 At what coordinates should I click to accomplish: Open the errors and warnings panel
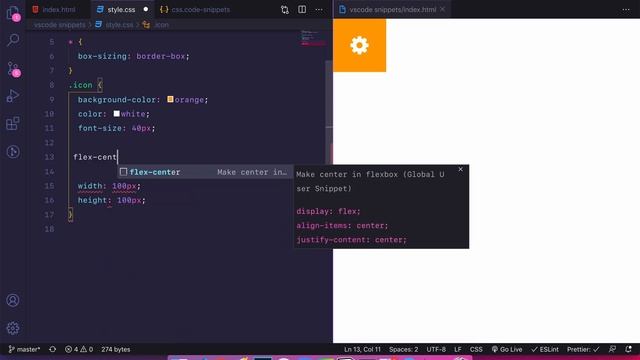[79, 349]
